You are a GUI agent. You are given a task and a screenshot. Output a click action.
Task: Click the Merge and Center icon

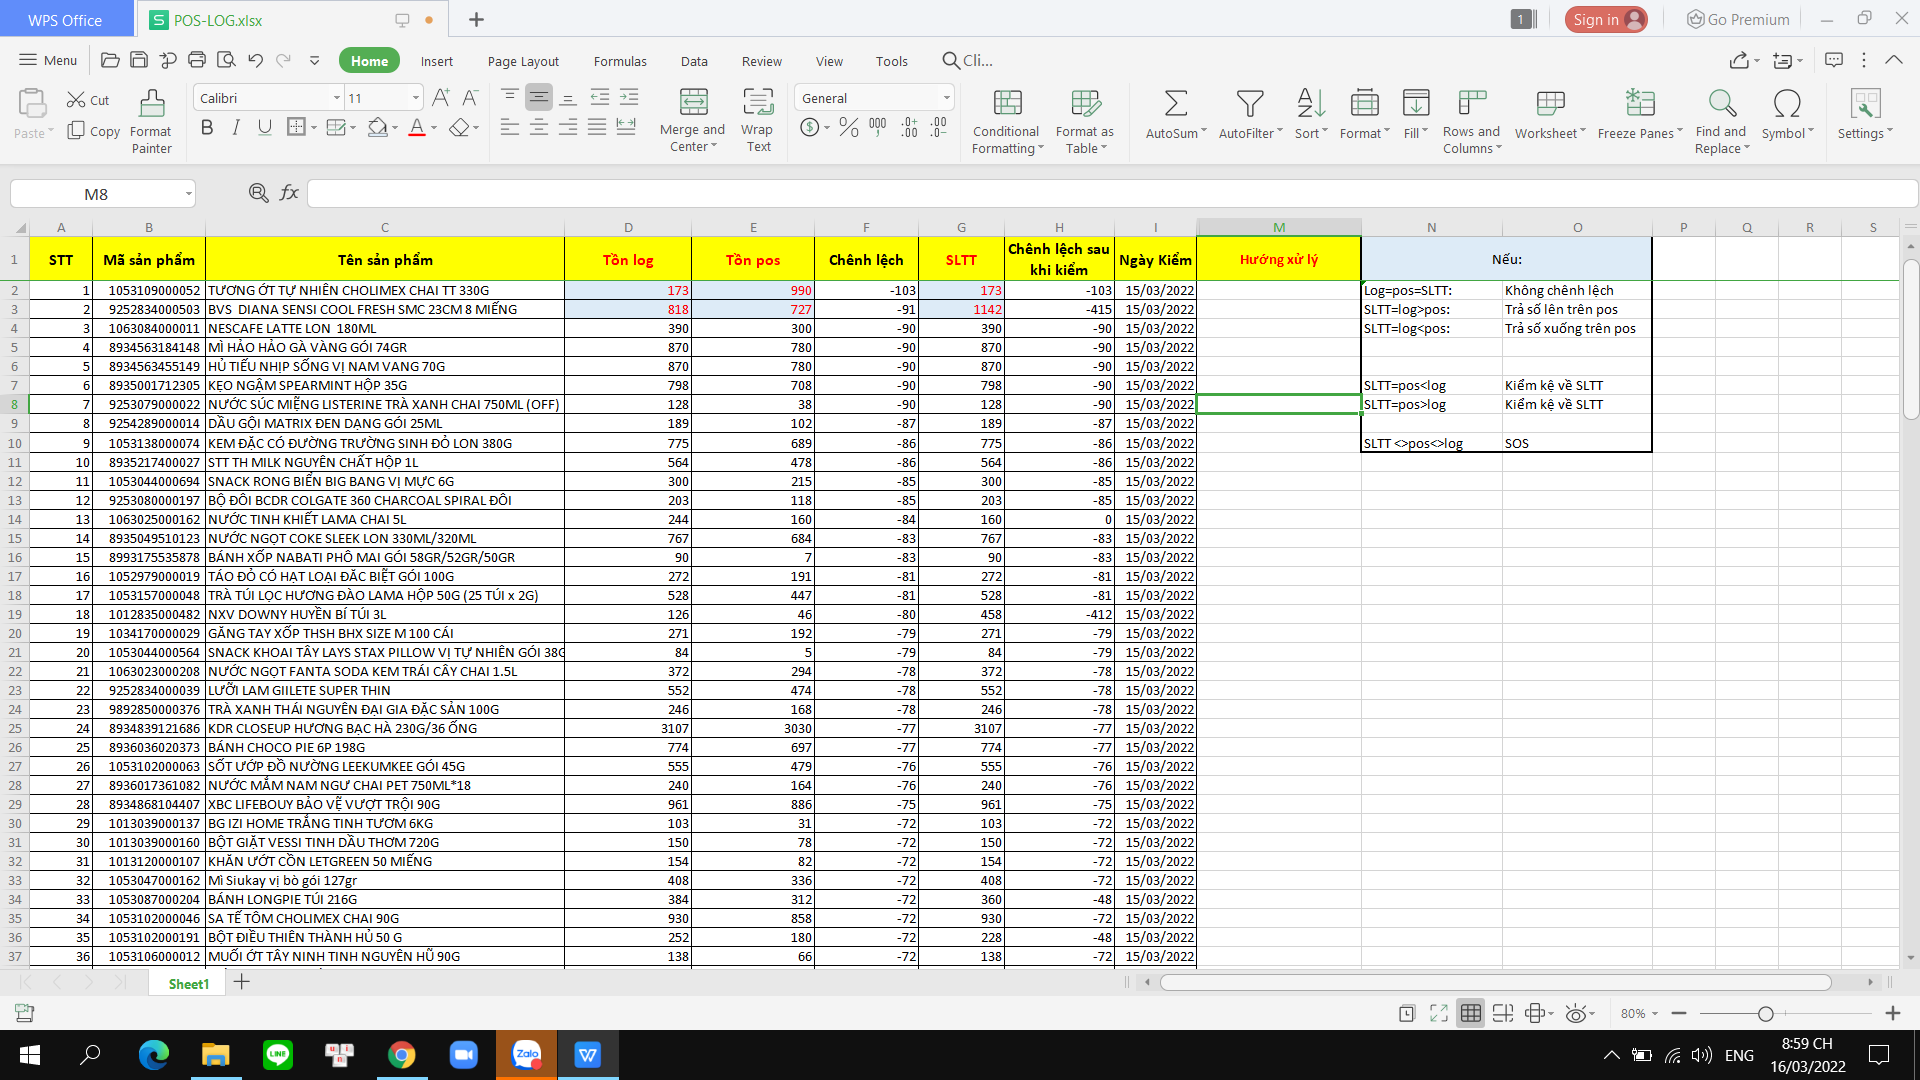coord(692,103)
